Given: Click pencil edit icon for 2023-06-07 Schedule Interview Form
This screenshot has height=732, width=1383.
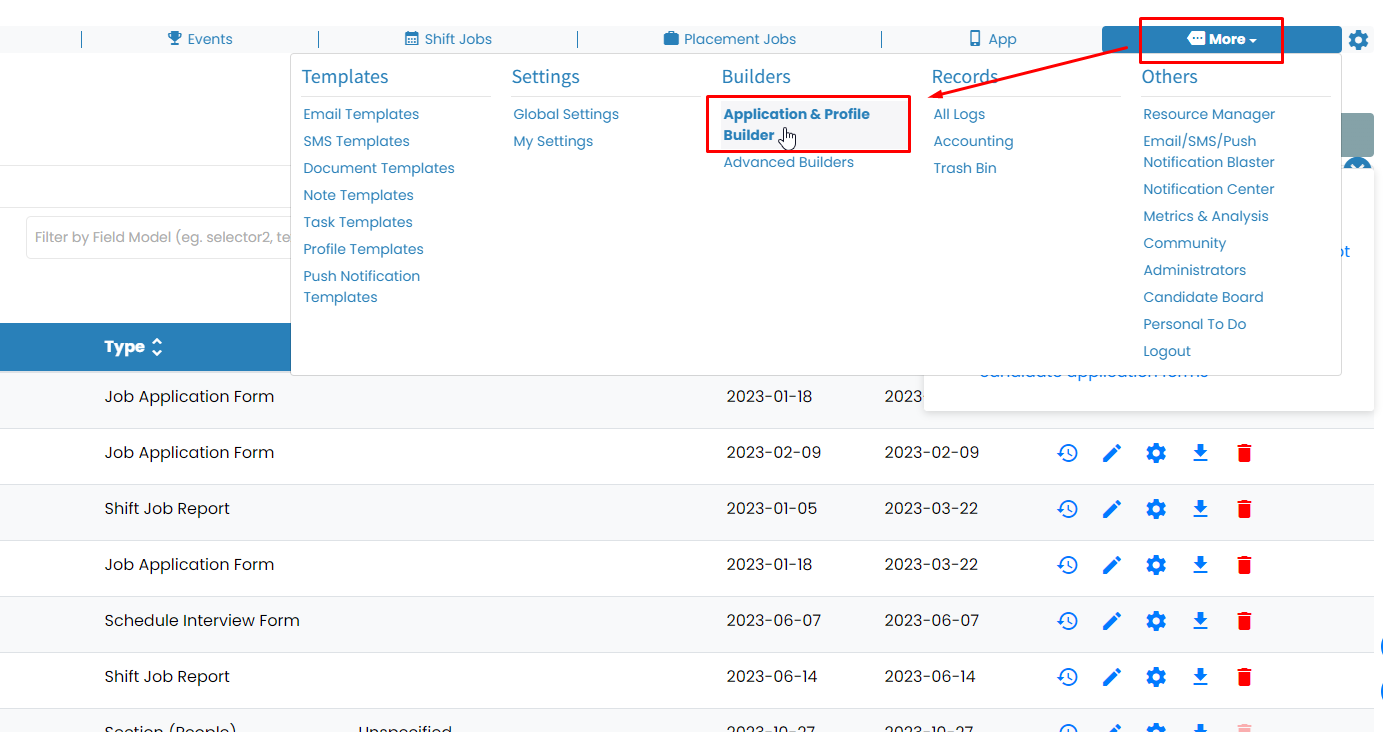Looking at the screenshot, I should (x=1112, y=621).
